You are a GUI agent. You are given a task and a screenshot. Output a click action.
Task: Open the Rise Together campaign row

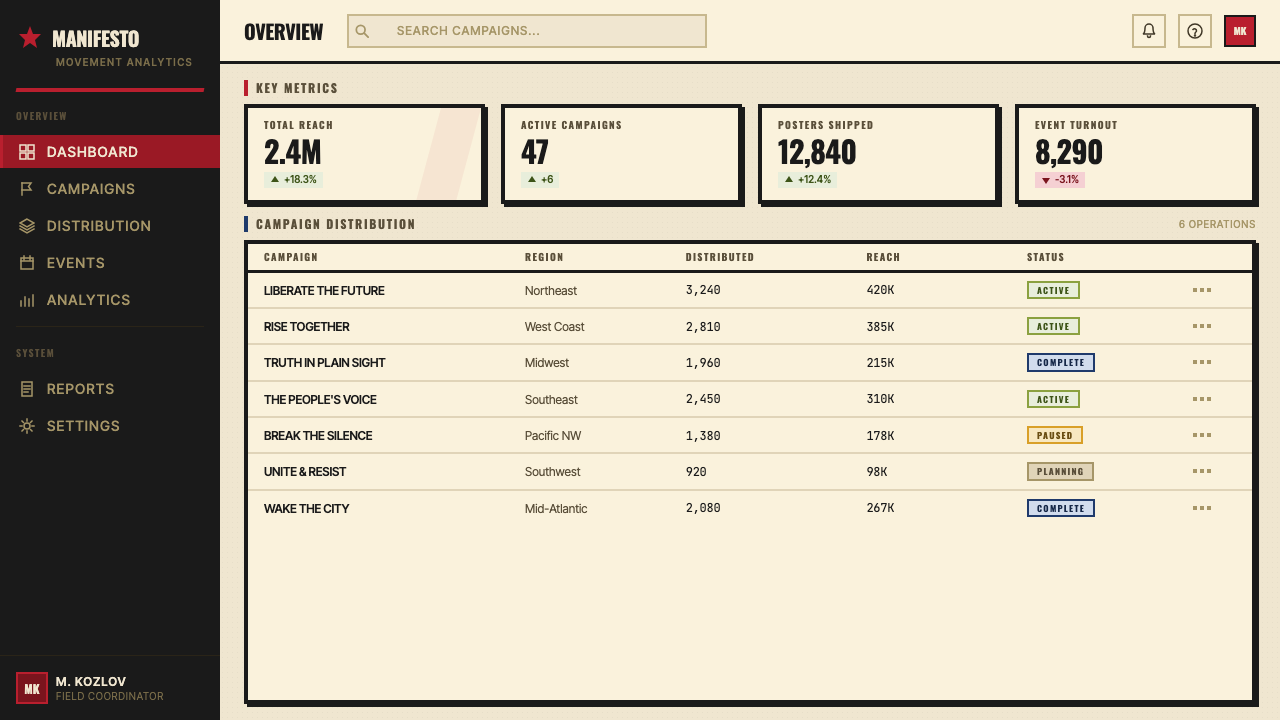[750, 327]
